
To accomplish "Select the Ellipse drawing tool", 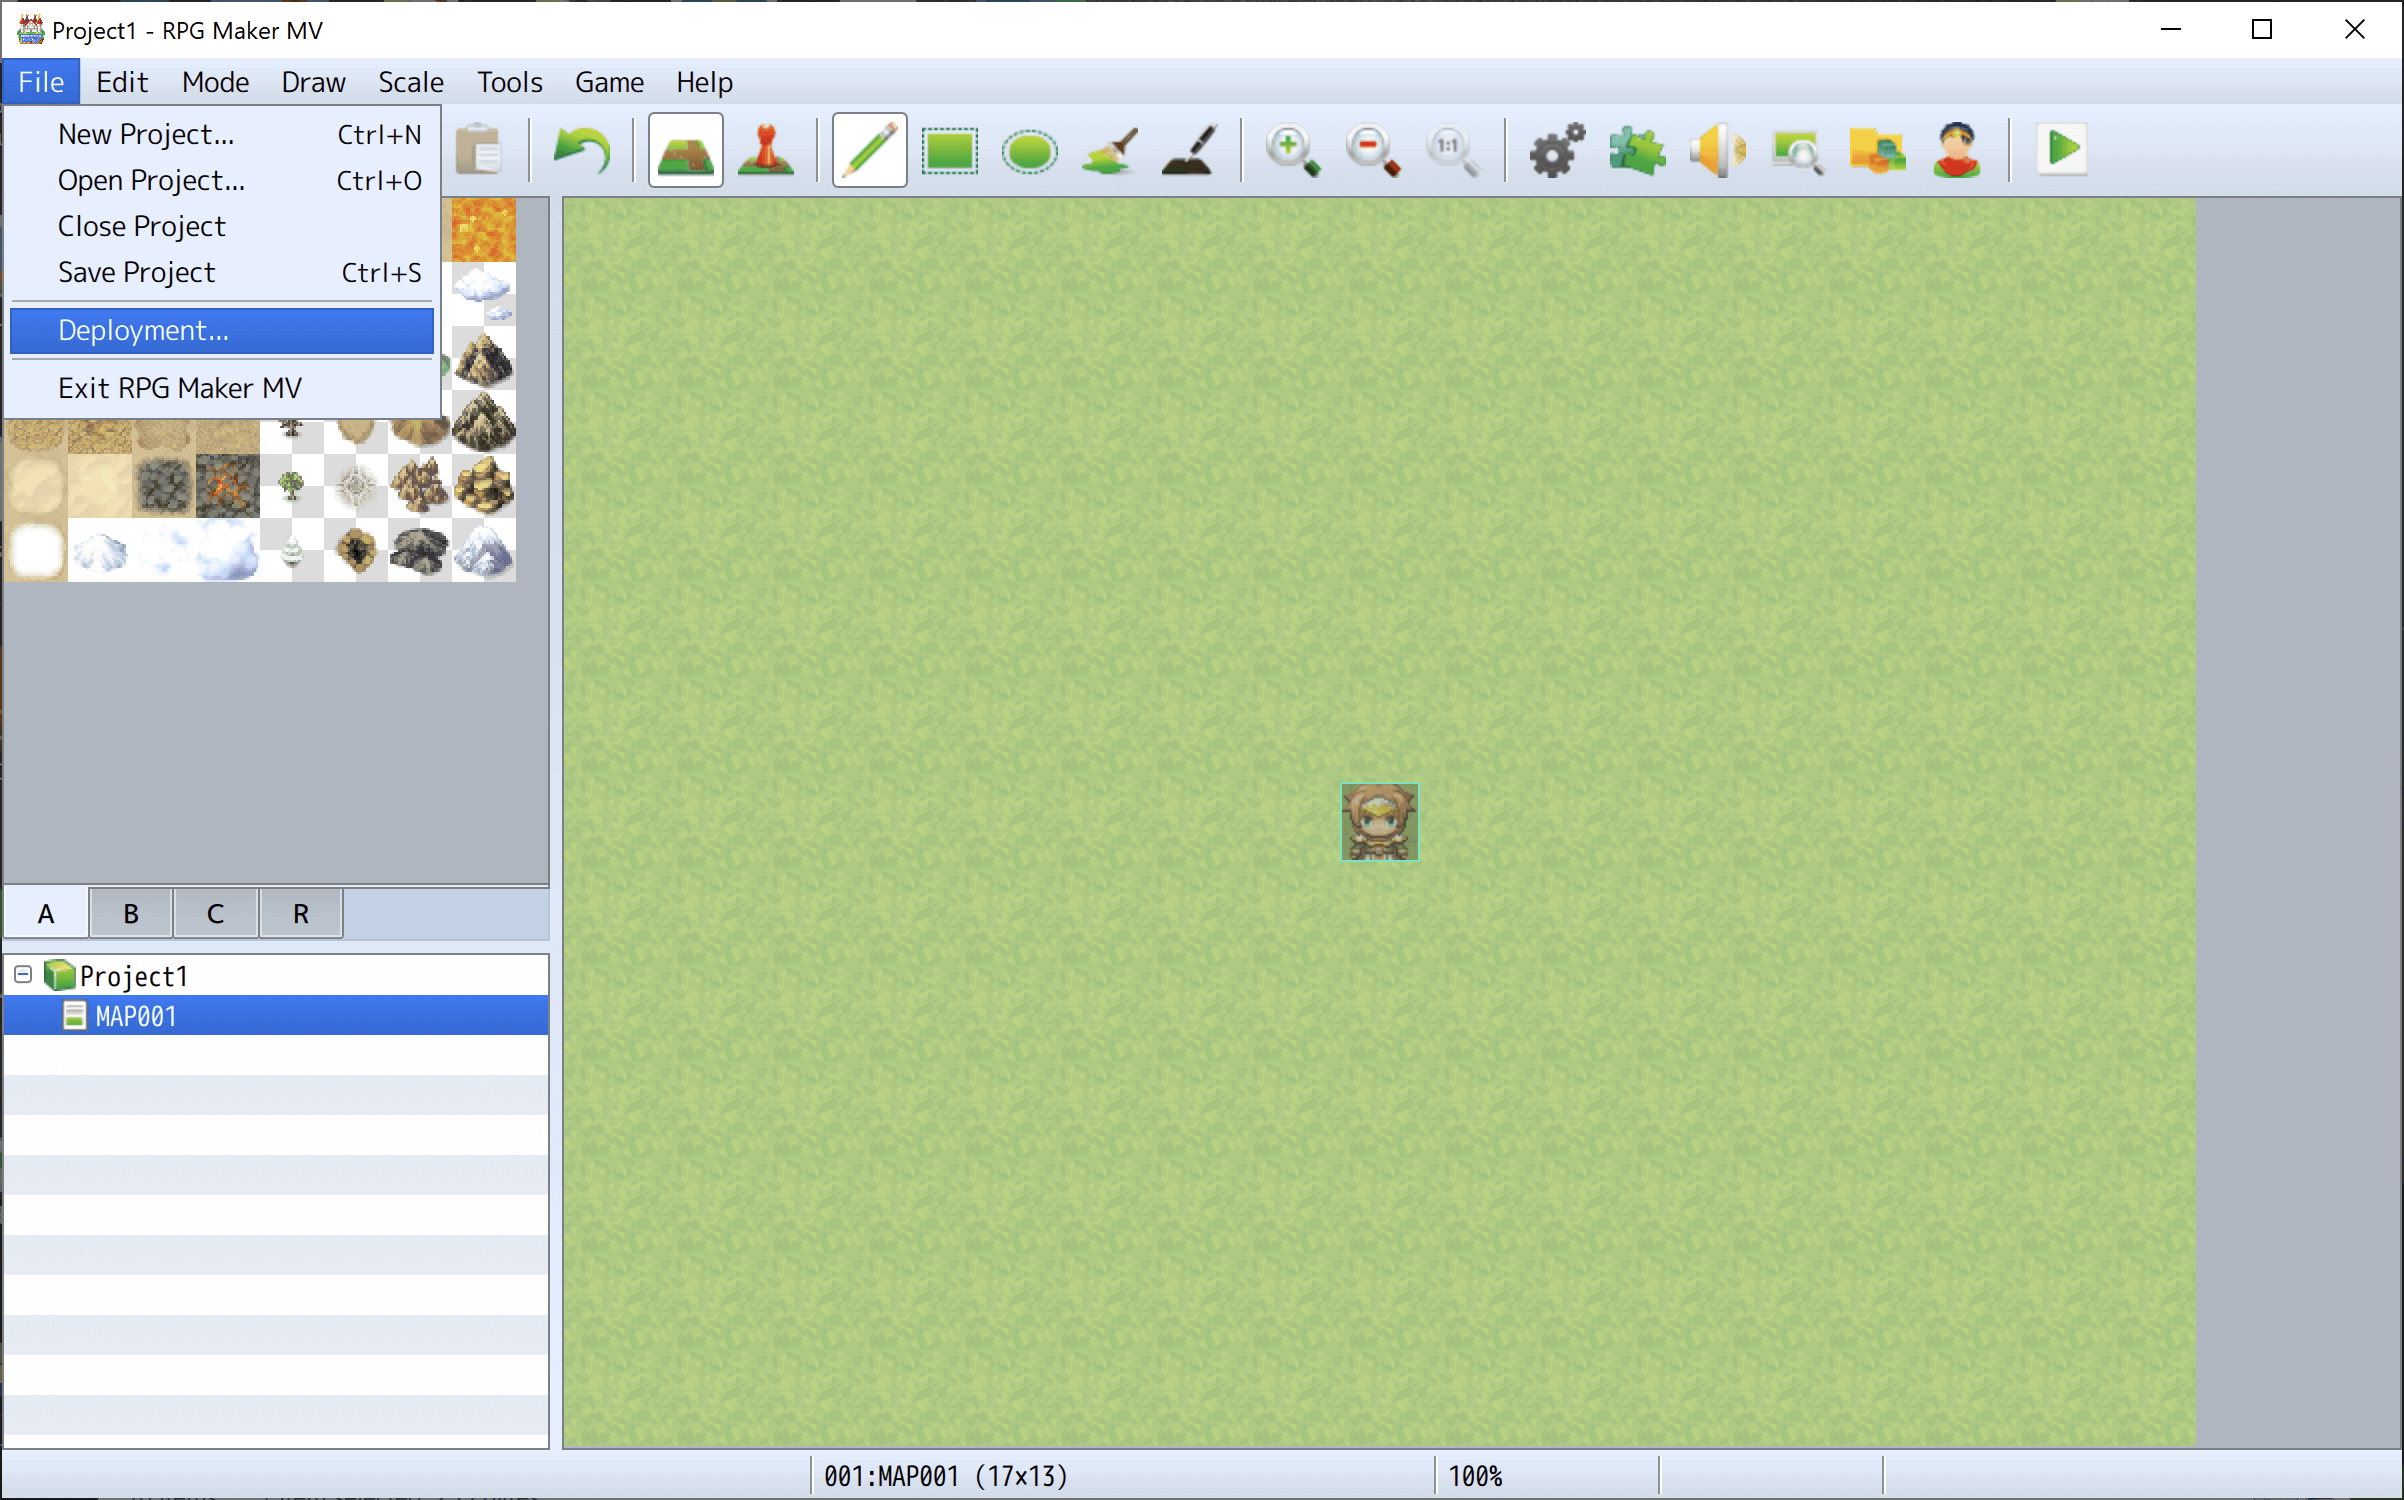I will tap(1029, 151).
